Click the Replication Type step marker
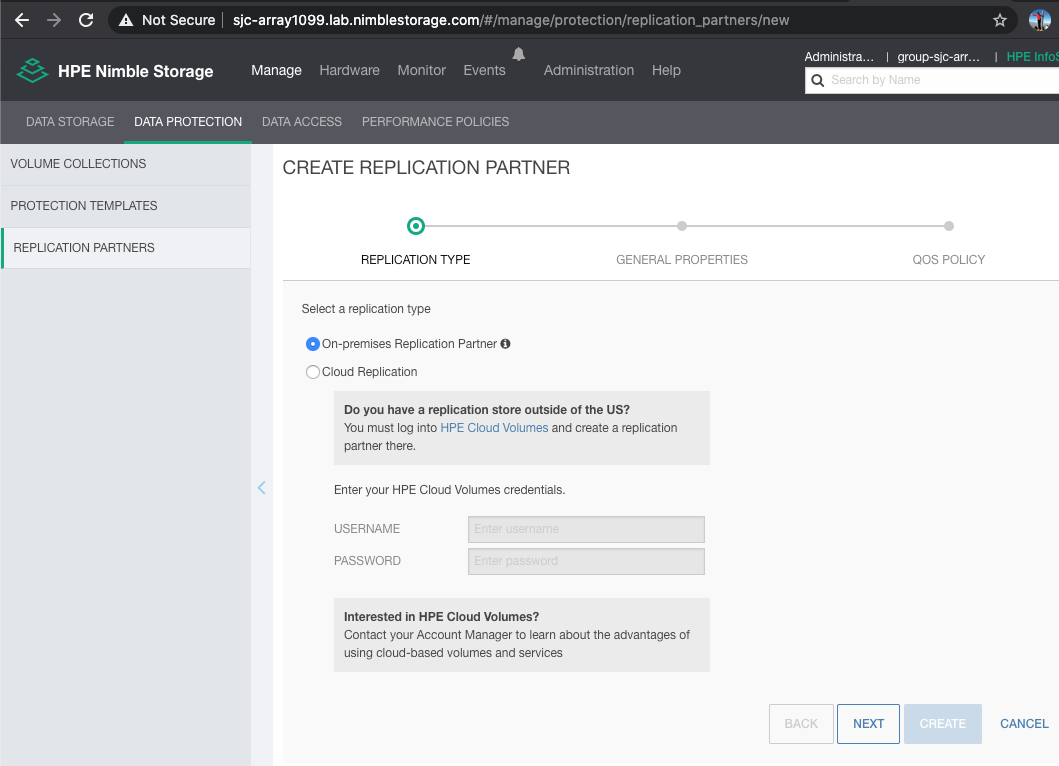1059x766 pixels. (x=416, y=226)
